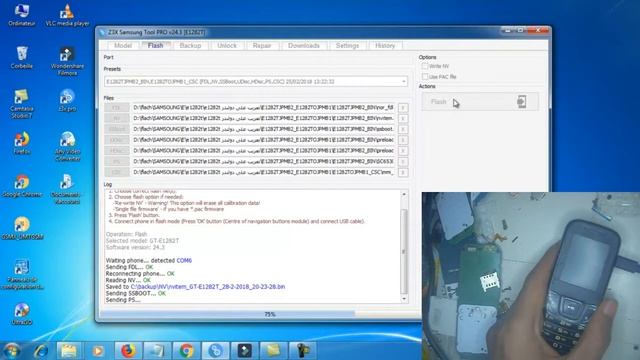The height and width of the screenshot is (360, 640).
Task: Clear the CSC file path row
Action: 403,172
